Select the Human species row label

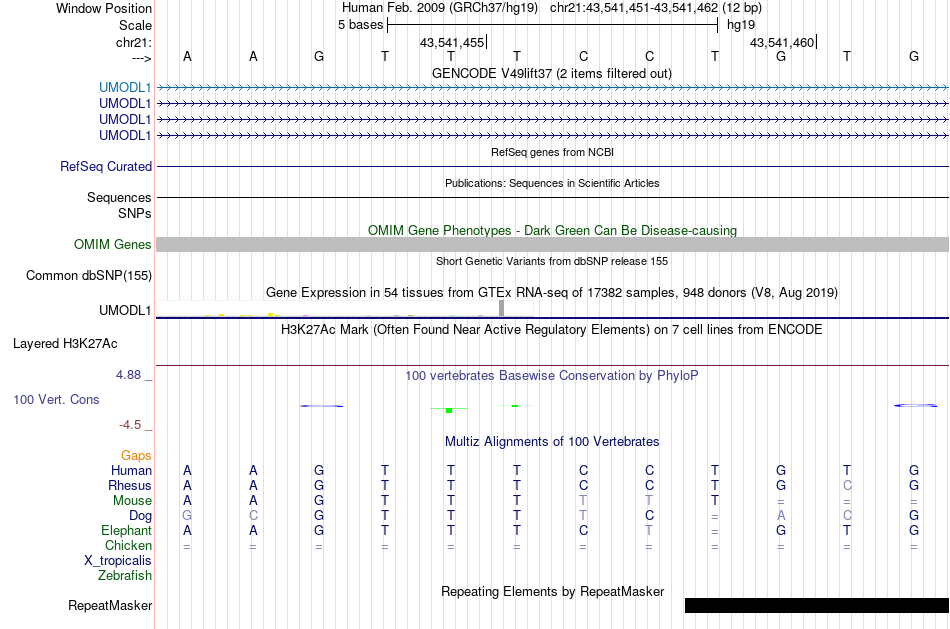click(x=131, y=471)
